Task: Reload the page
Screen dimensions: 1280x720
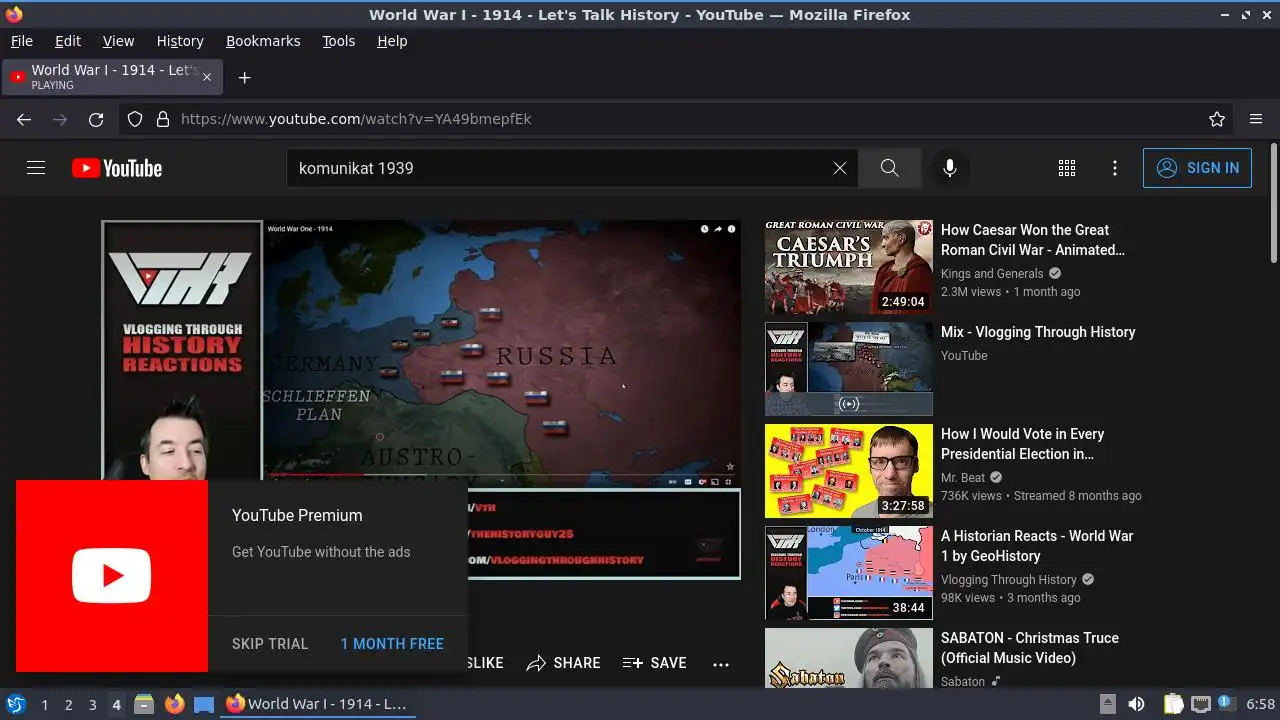Action: point(96,119)
